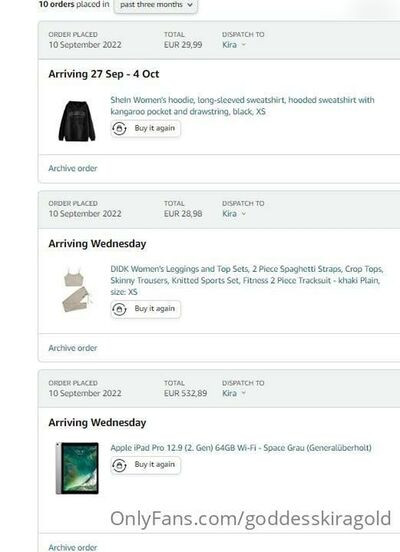The width and height of the screenshot is (400, 552).
Task: Archive the EUR 29,99 hoodie order
Action: coord(73,168)
